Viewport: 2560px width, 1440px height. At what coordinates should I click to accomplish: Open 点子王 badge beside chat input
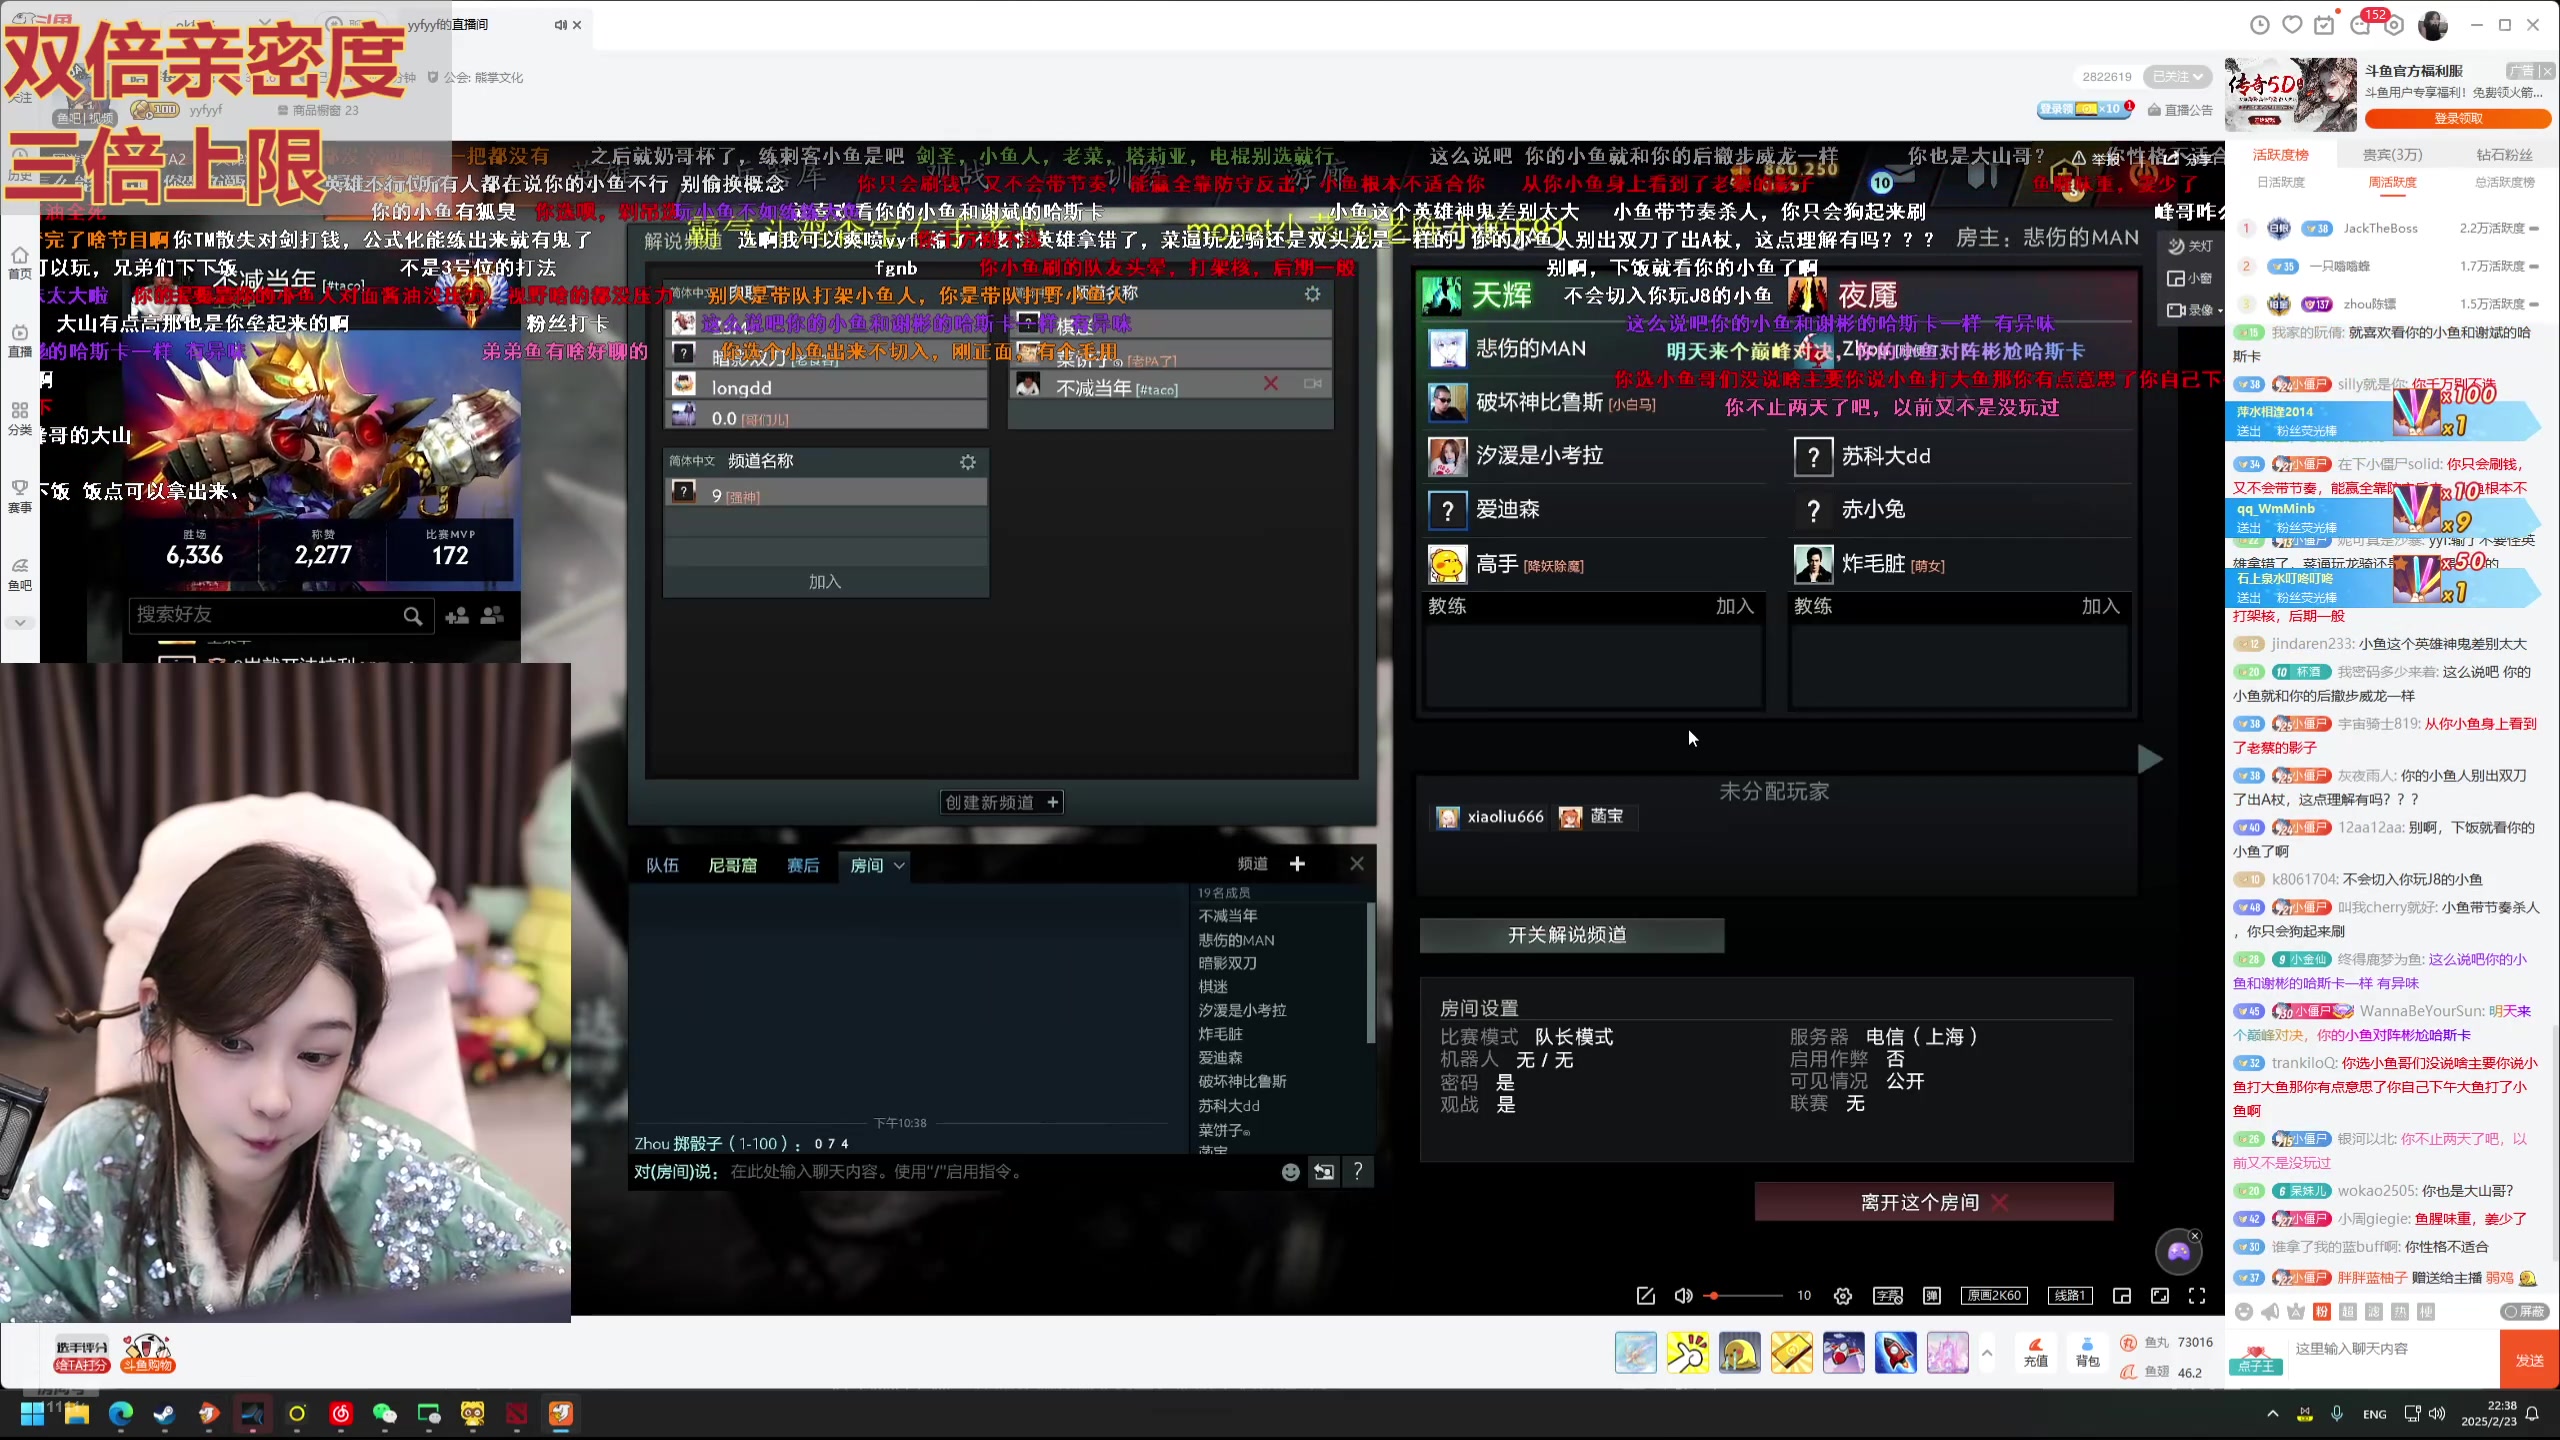pos(2256,1360)
